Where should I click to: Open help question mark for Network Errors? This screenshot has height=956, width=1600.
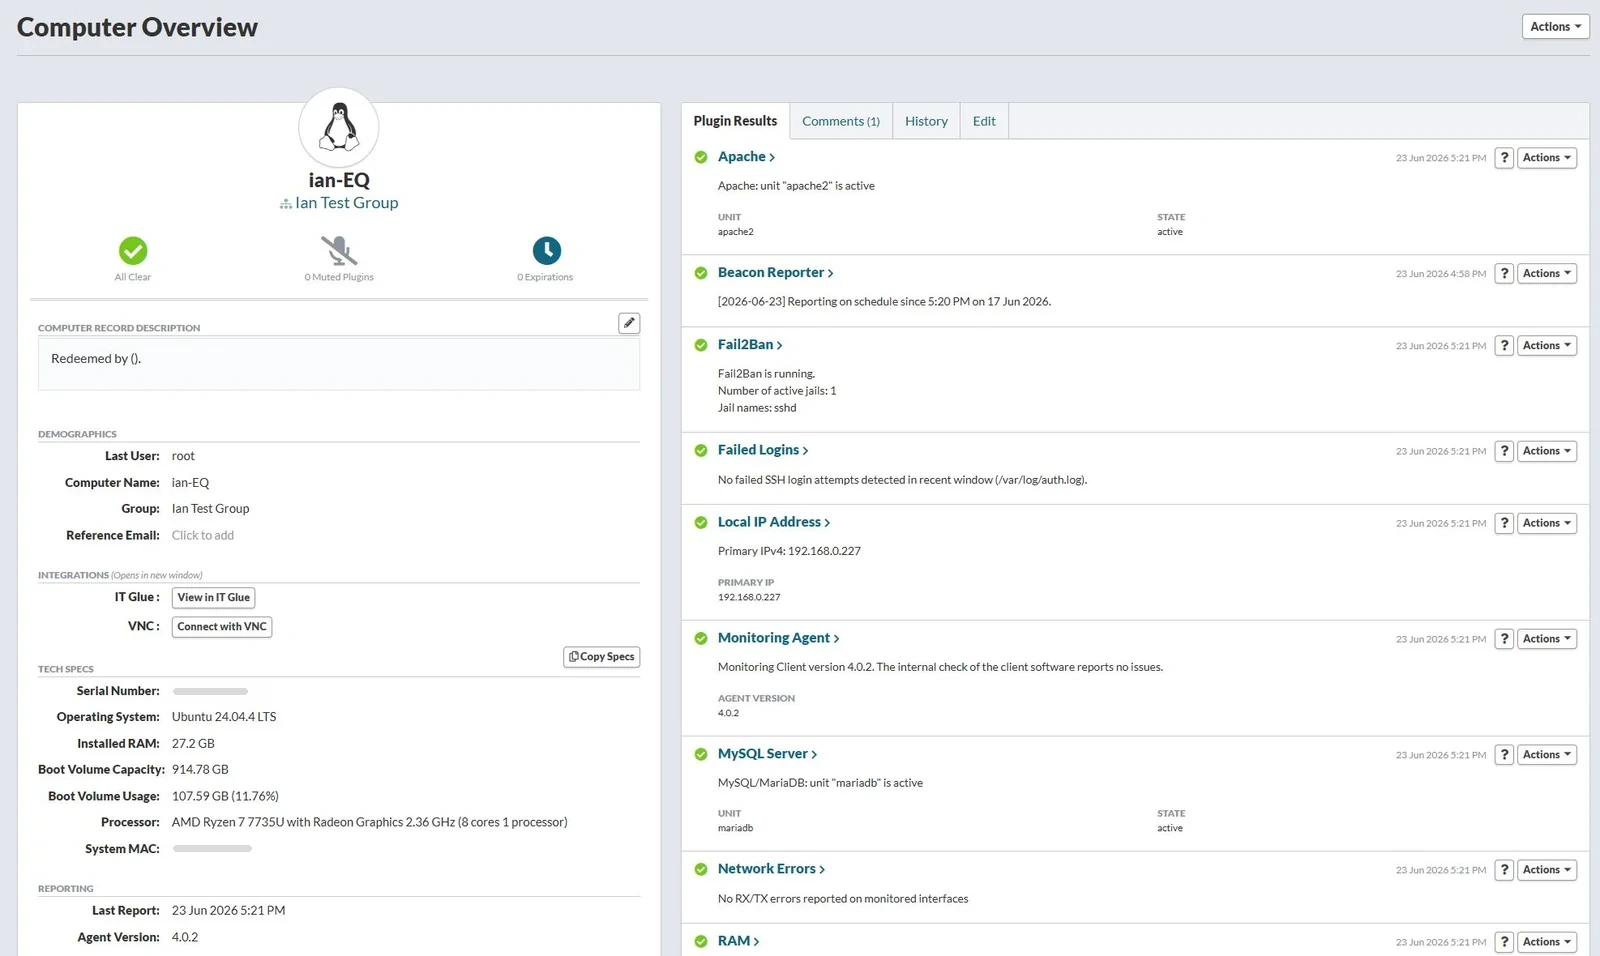1504,870
